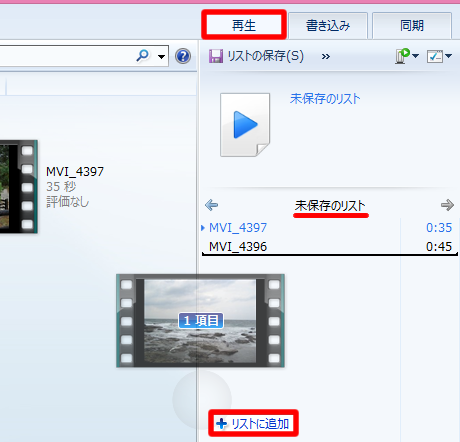
Task: Expand the play-to dropdown arrow
Action: (415, 56)
